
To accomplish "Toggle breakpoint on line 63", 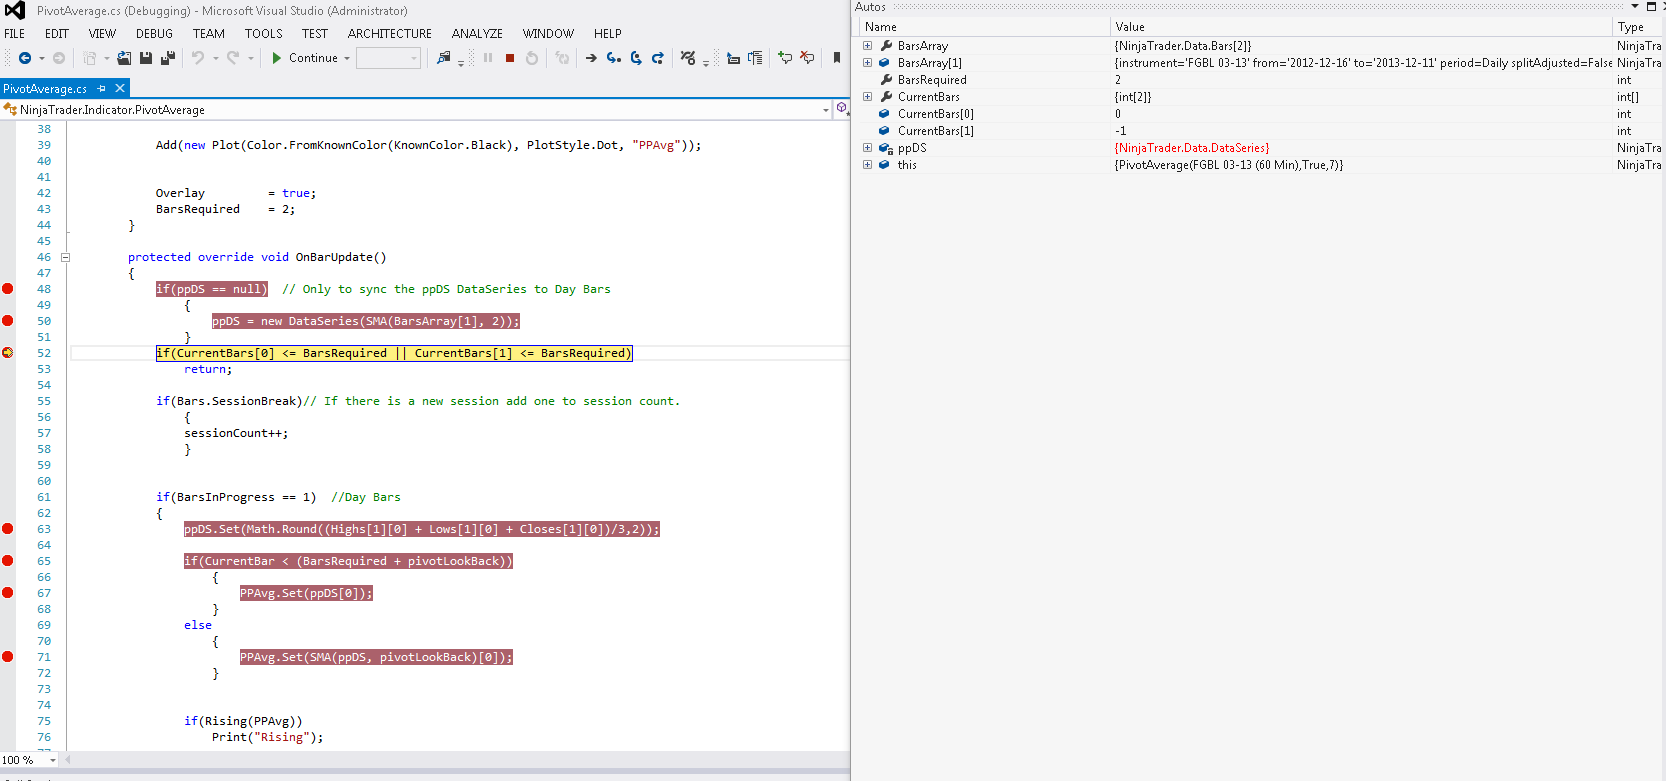I will (8, 529).
